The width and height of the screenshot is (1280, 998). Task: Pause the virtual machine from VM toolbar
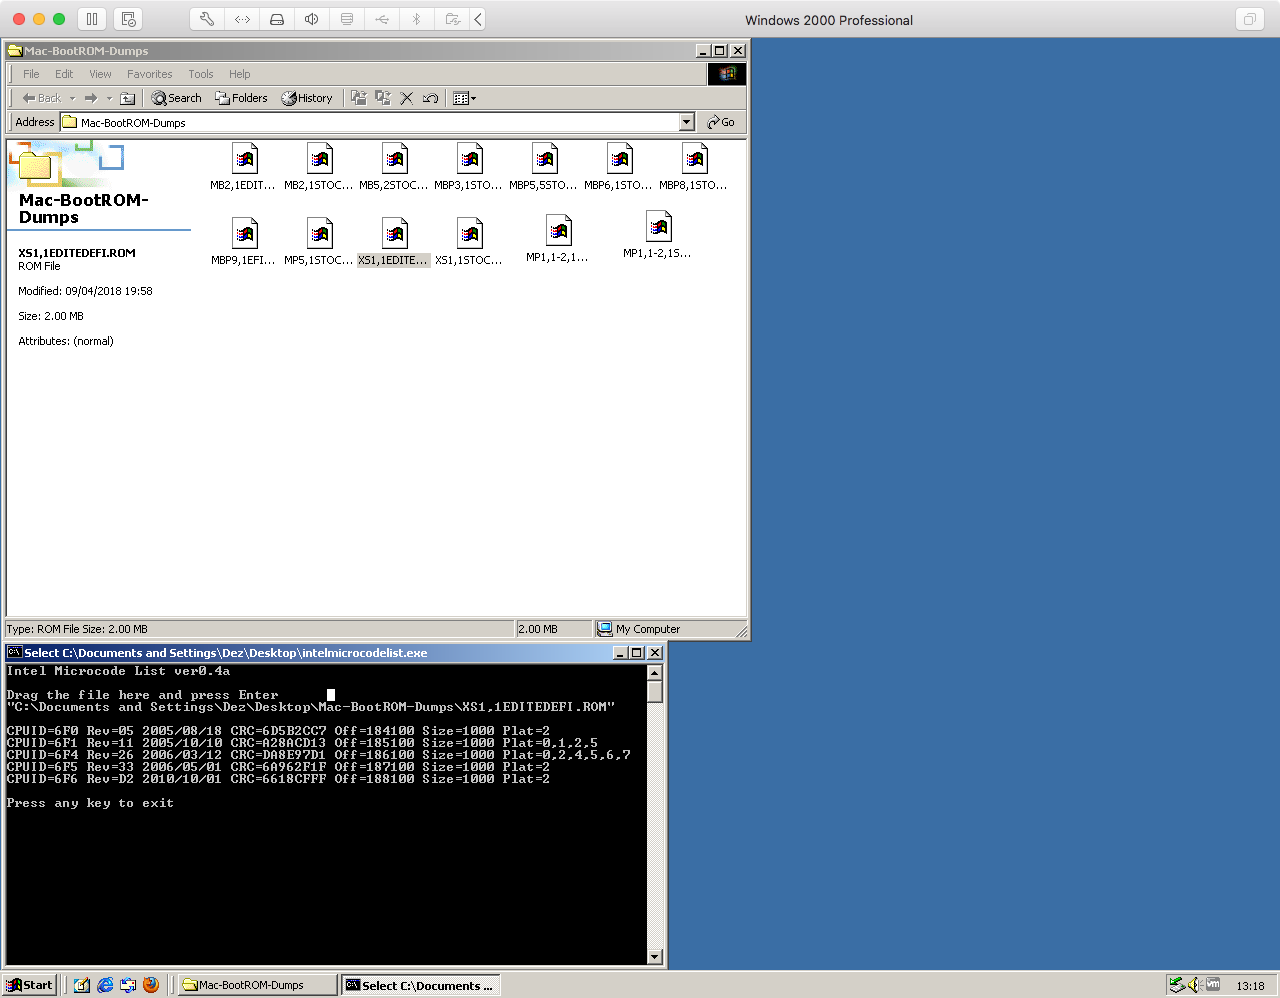click(91, 19)
